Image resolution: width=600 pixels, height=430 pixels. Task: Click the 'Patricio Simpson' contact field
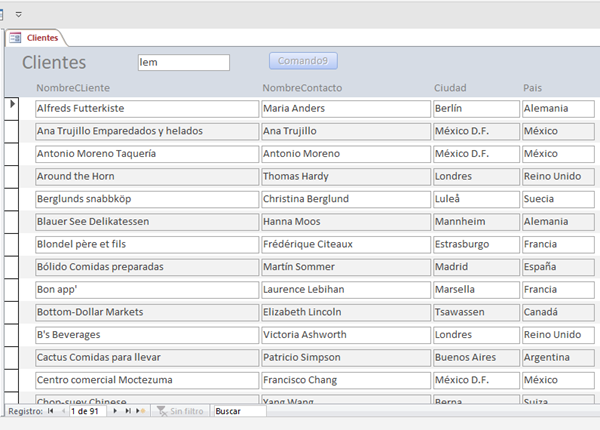tap(346, 357)
